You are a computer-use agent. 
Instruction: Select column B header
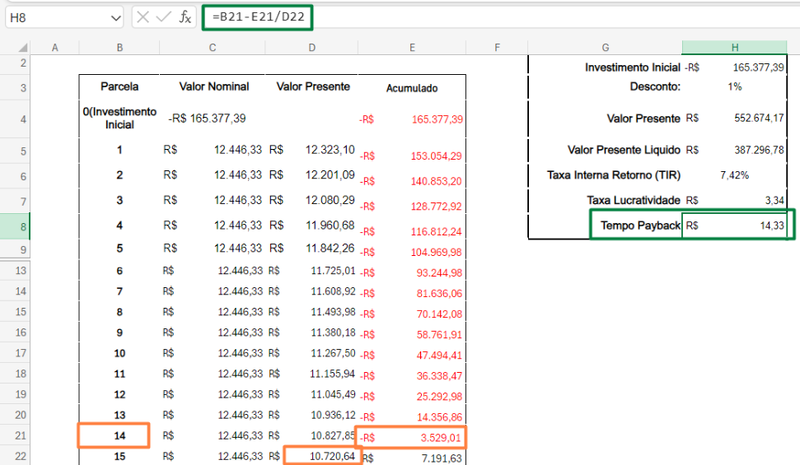119,47
